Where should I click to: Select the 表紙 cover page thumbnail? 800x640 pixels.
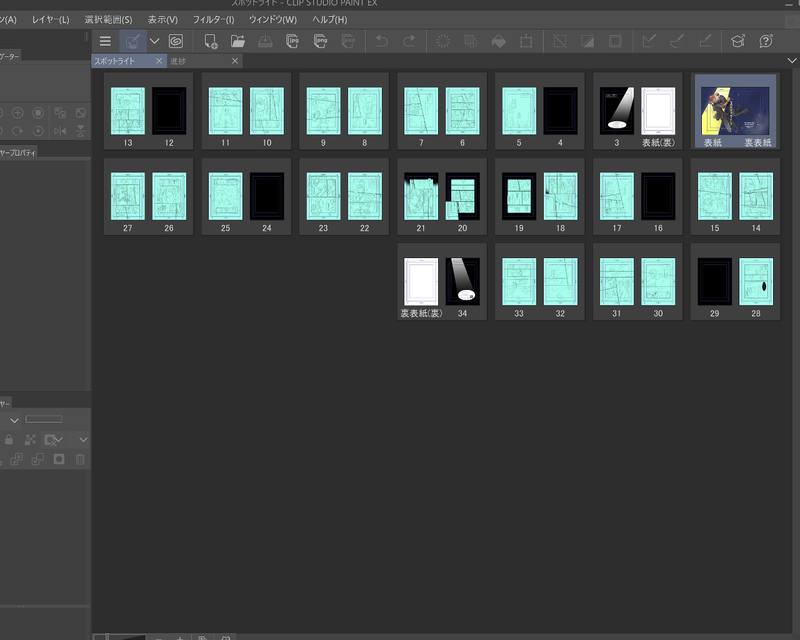coord(735,111)
